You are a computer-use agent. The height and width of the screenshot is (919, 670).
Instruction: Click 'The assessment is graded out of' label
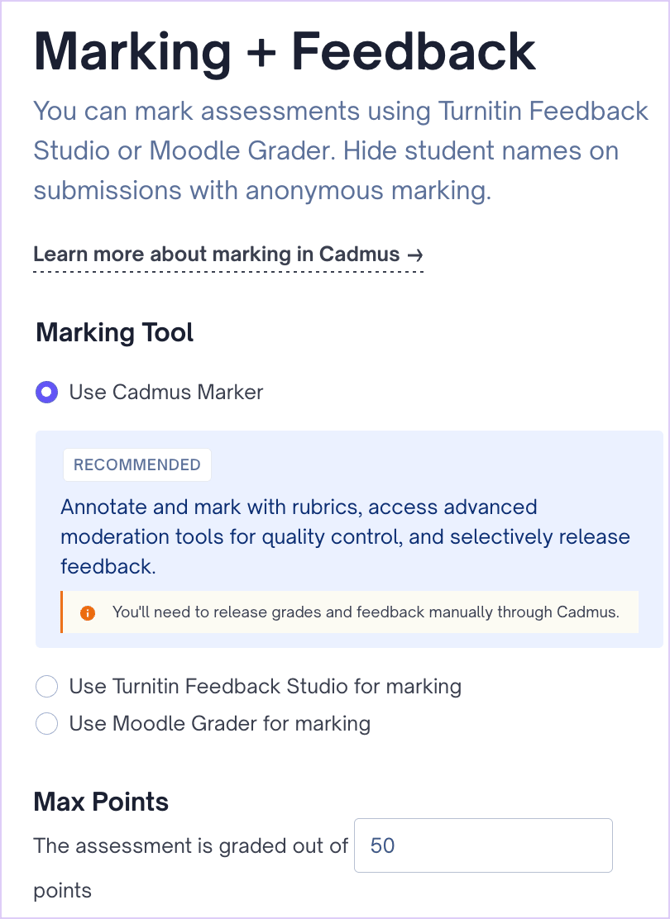point(190,845)
